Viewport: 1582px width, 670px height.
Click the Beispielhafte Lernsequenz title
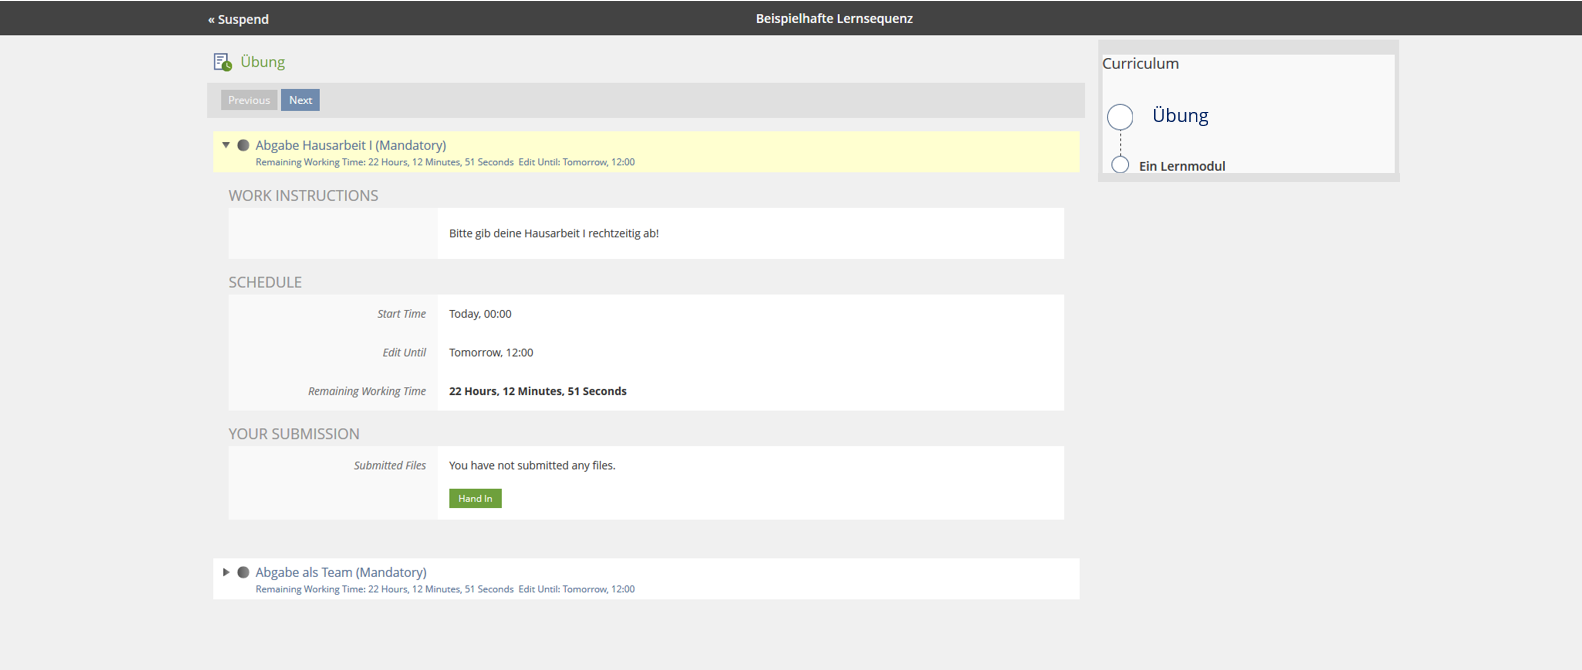(834, 18)
